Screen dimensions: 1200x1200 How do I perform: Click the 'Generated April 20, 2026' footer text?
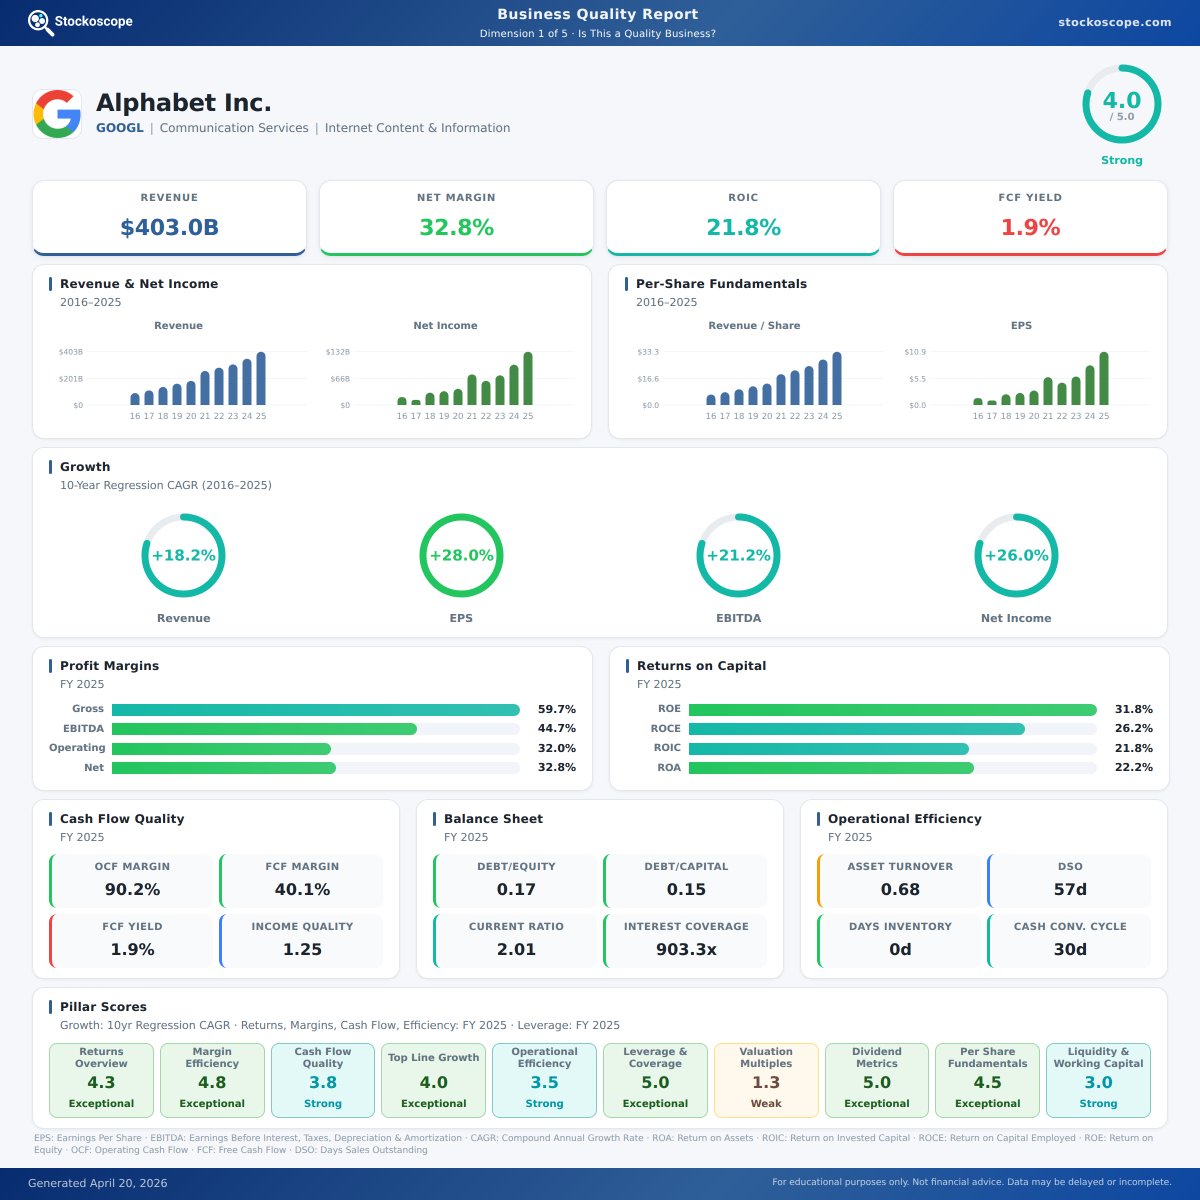[98, 1183]
